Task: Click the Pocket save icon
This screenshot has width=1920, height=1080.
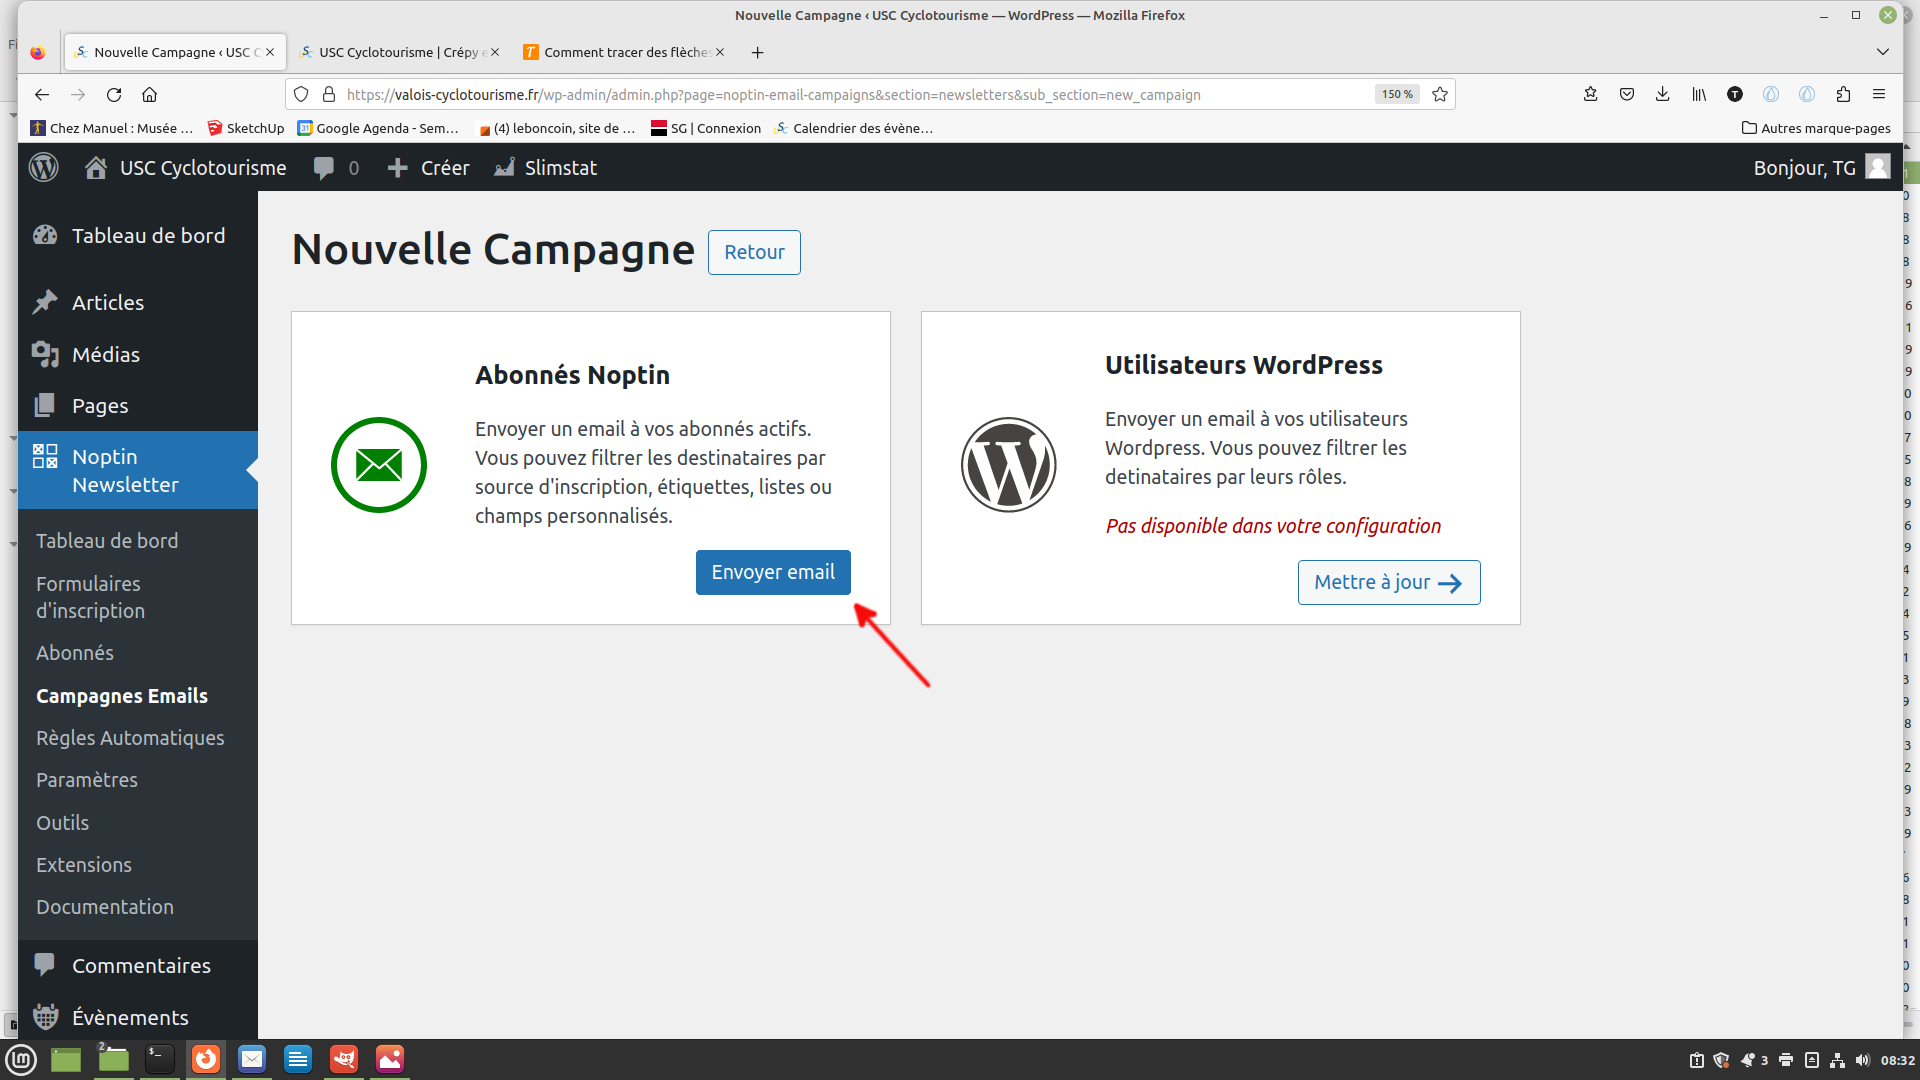Action: tap(1627, 94)
